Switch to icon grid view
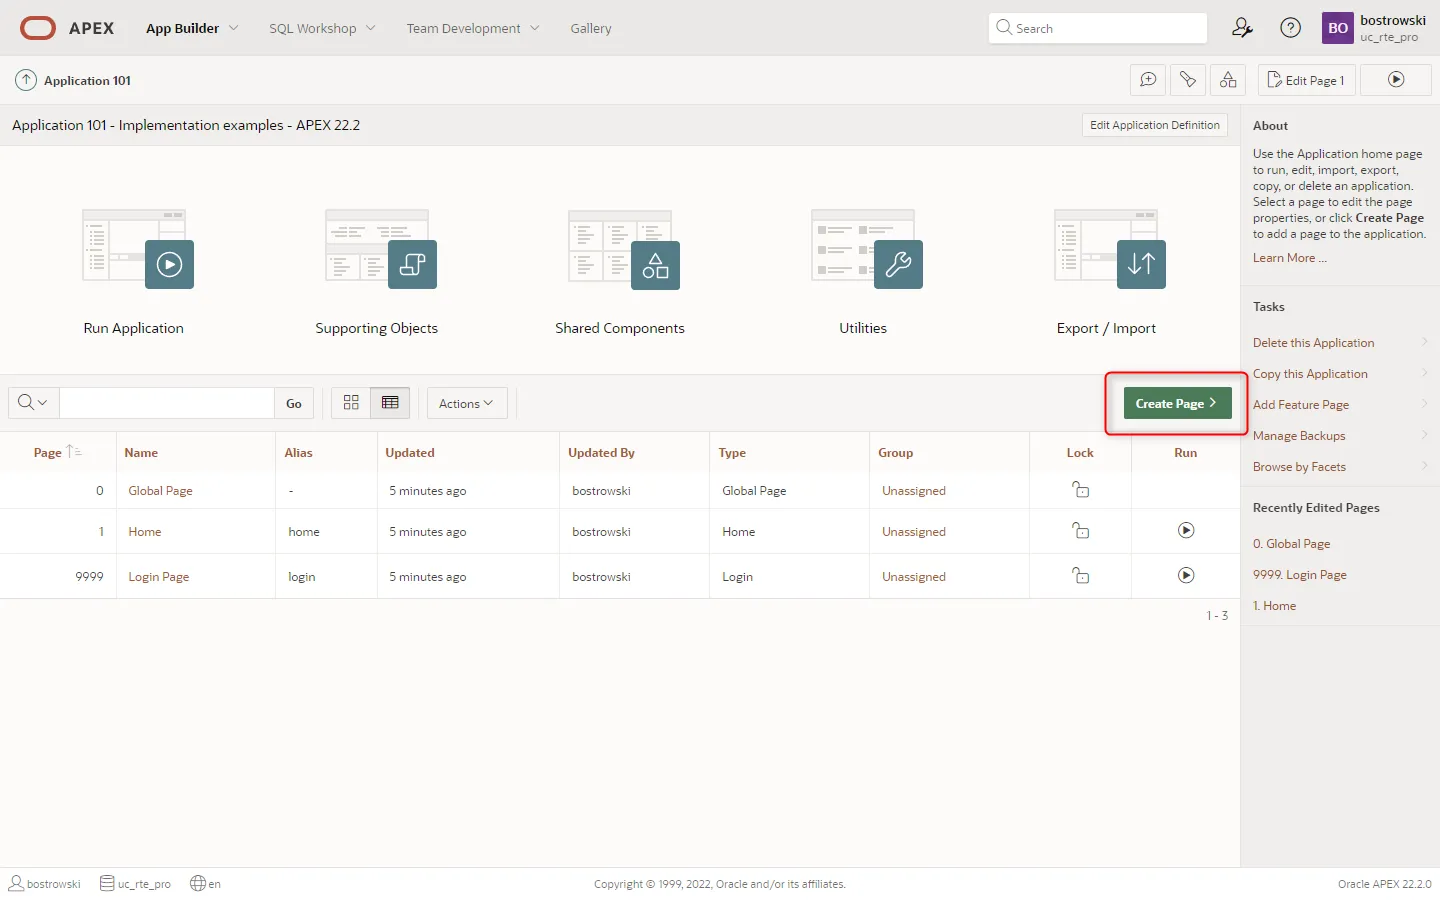This screenshot has height=900, width=1440. click(351, 403)
